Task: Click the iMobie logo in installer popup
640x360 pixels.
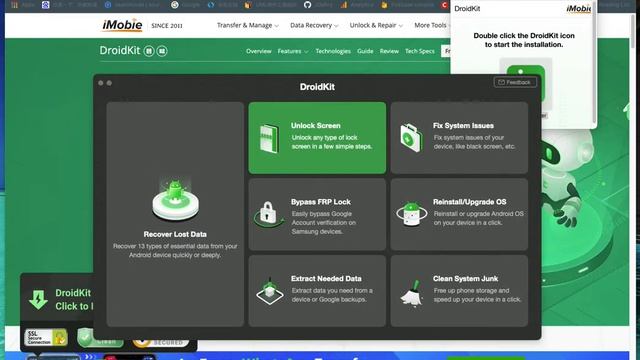Action: (578, 9)
